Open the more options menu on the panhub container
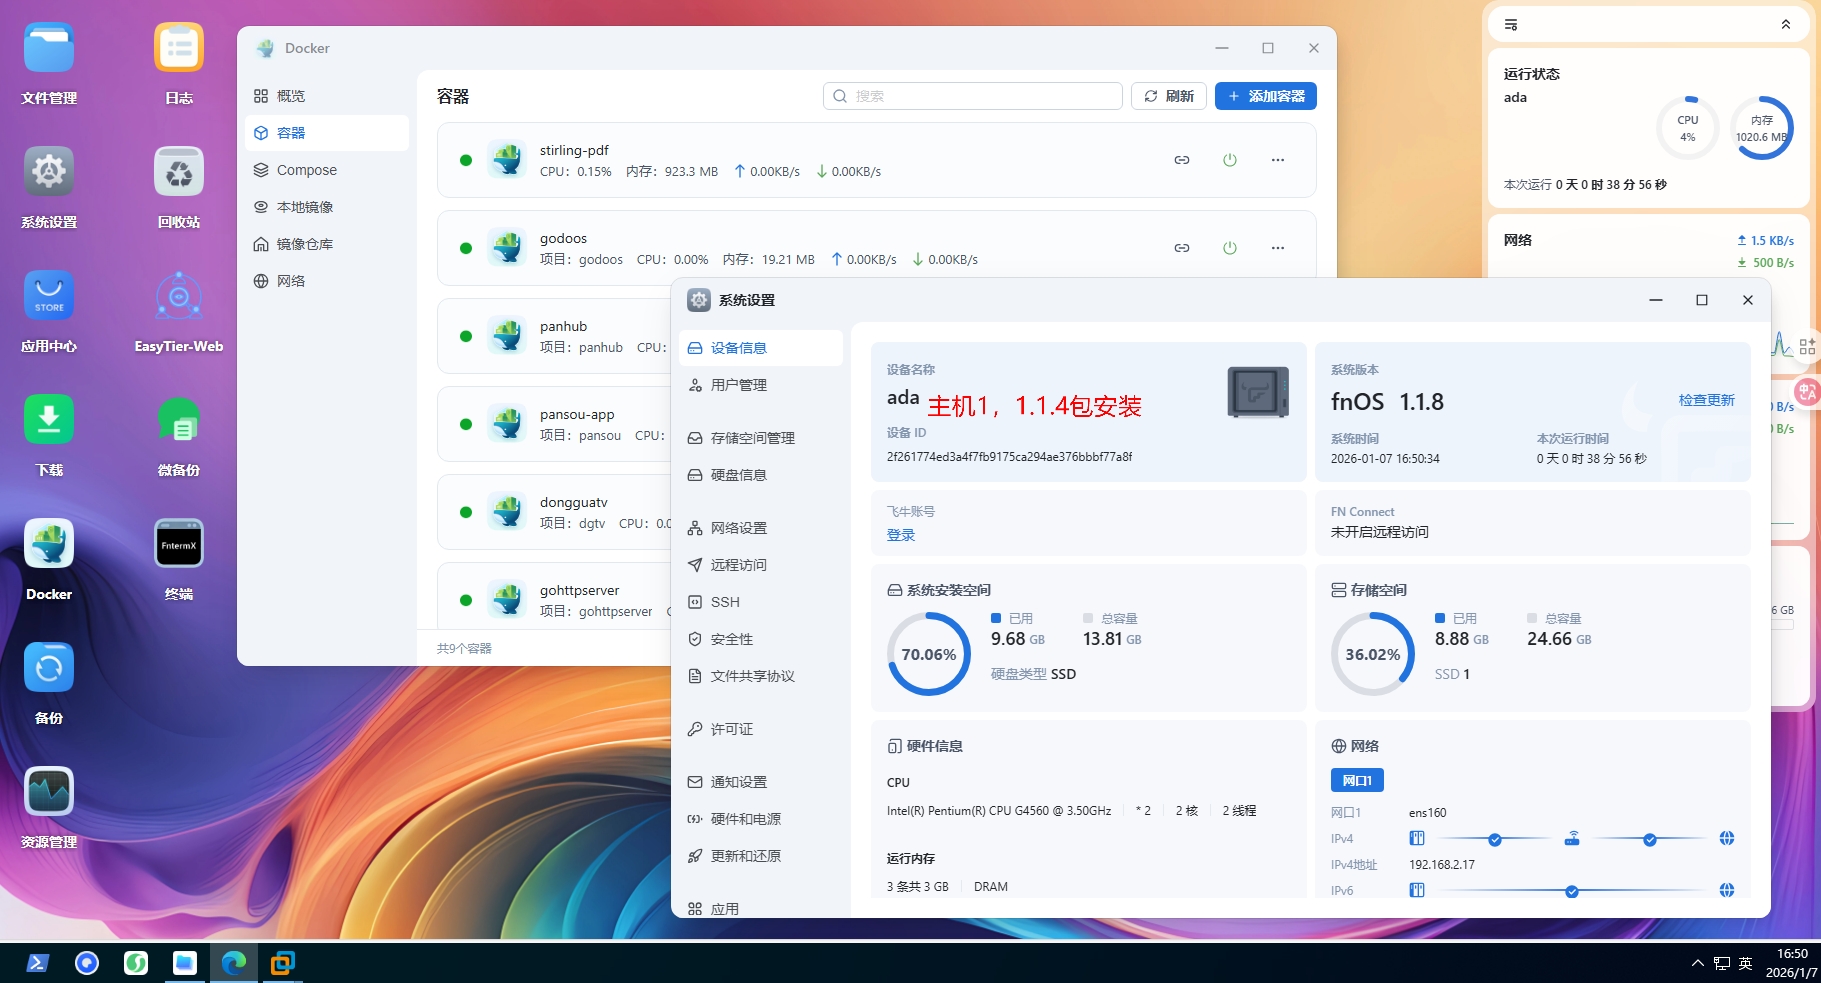 pos(1277,335)
